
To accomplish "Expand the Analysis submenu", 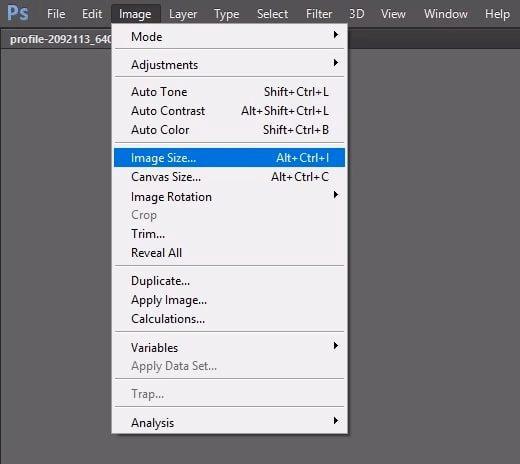I will (x=229, y=422).
